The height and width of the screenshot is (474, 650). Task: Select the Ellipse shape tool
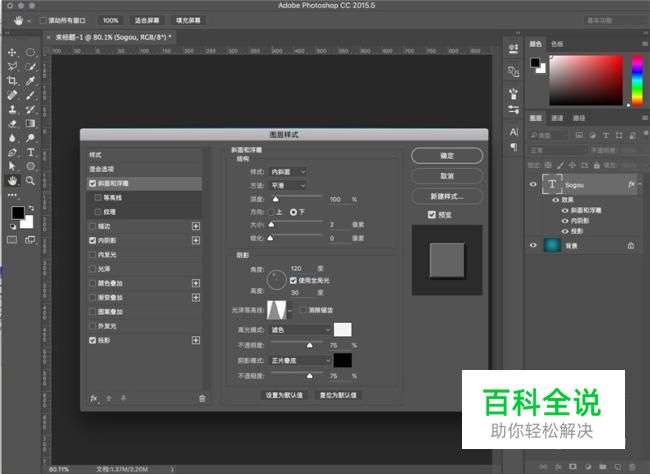(30, 166)
